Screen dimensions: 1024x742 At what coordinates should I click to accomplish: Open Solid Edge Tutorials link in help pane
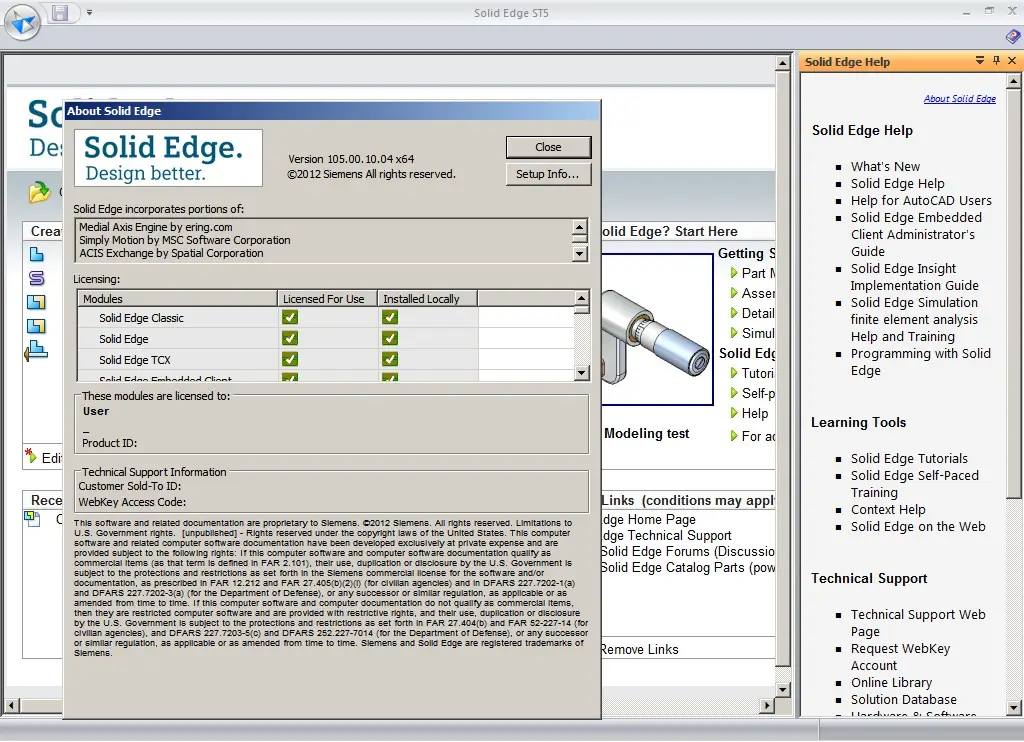909,459
